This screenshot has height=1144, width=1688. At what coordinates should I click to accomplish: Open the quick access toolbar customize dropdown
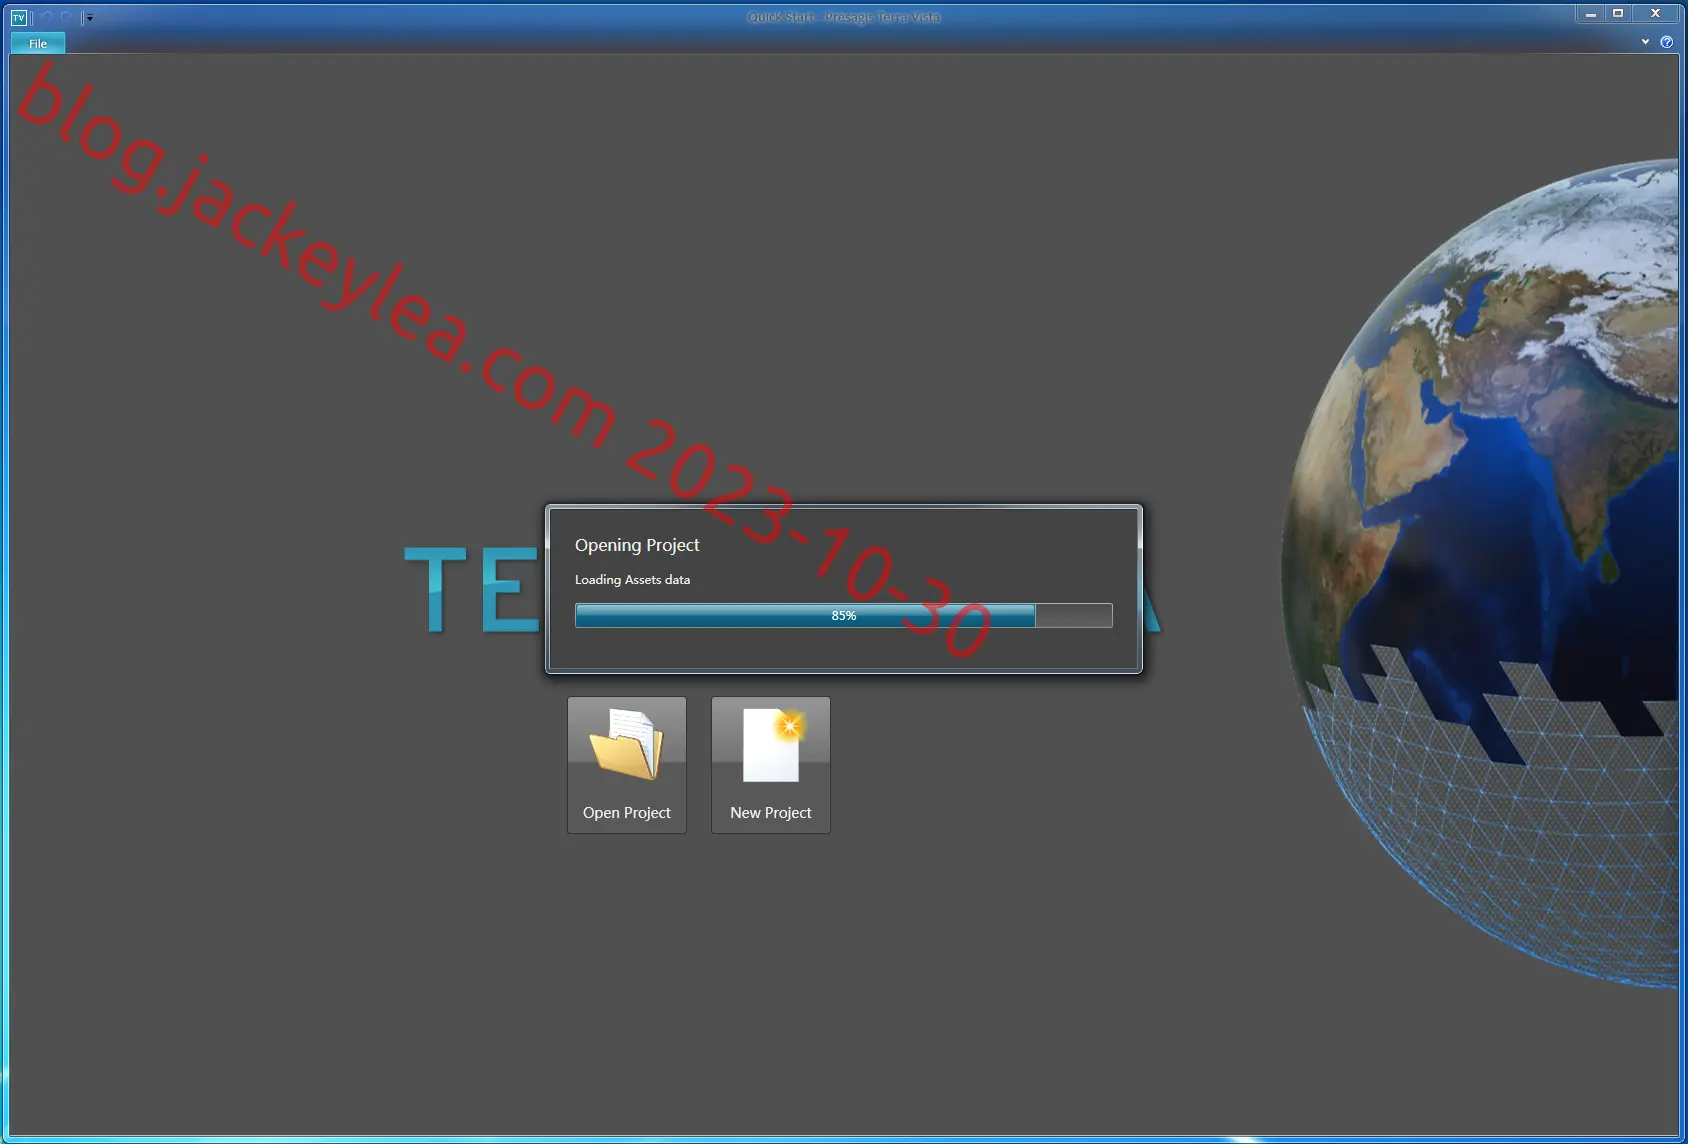[x=88, y=17]
